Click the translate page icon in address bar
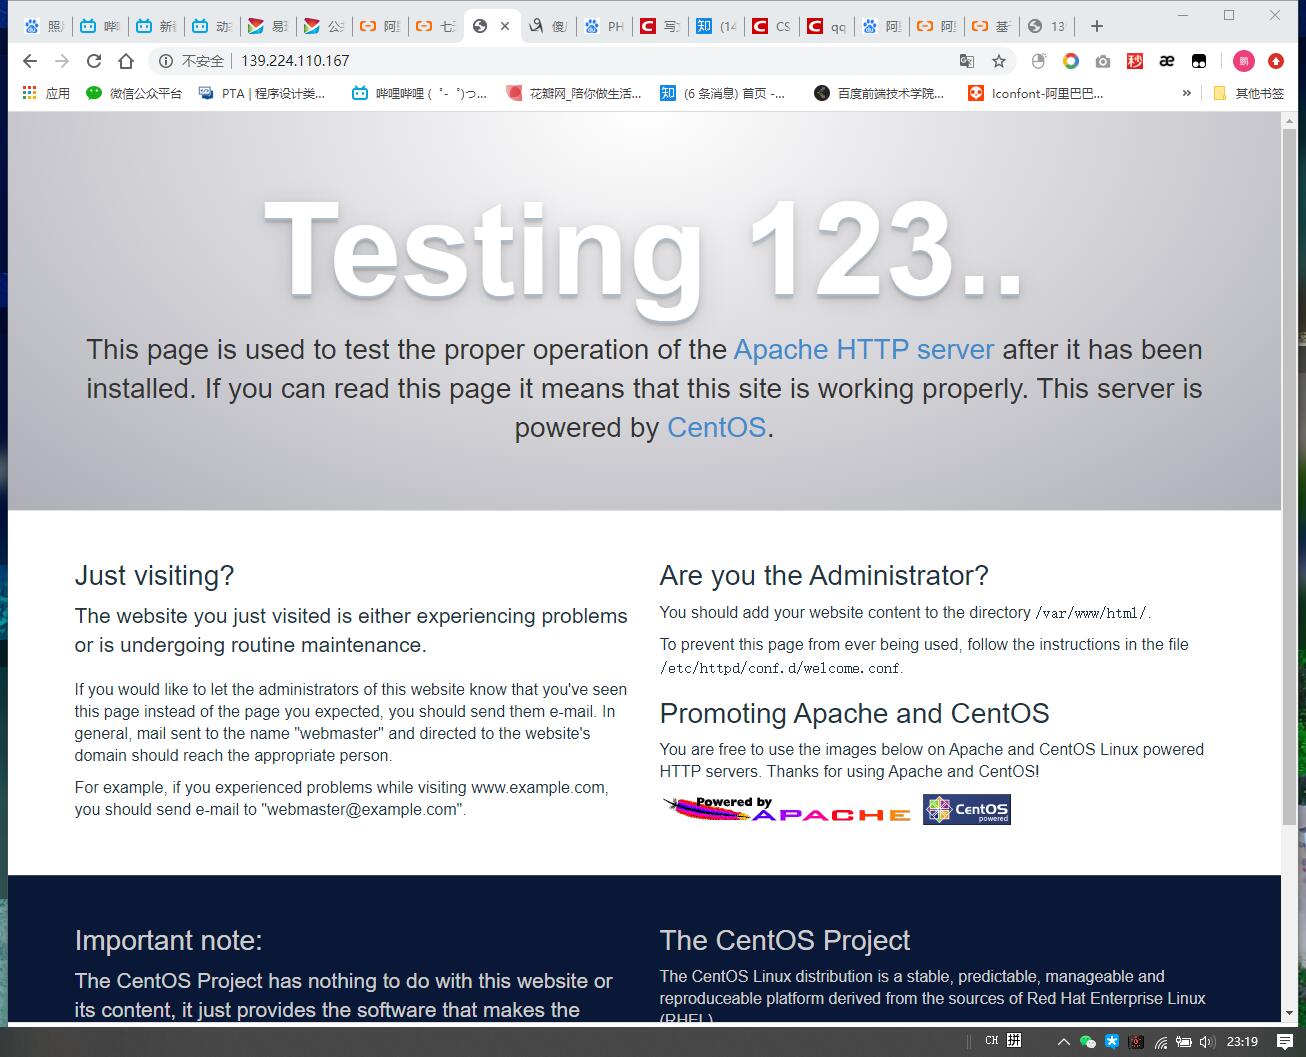The height and width of the screenshot is (1057, 1306). tap(967, 61)
